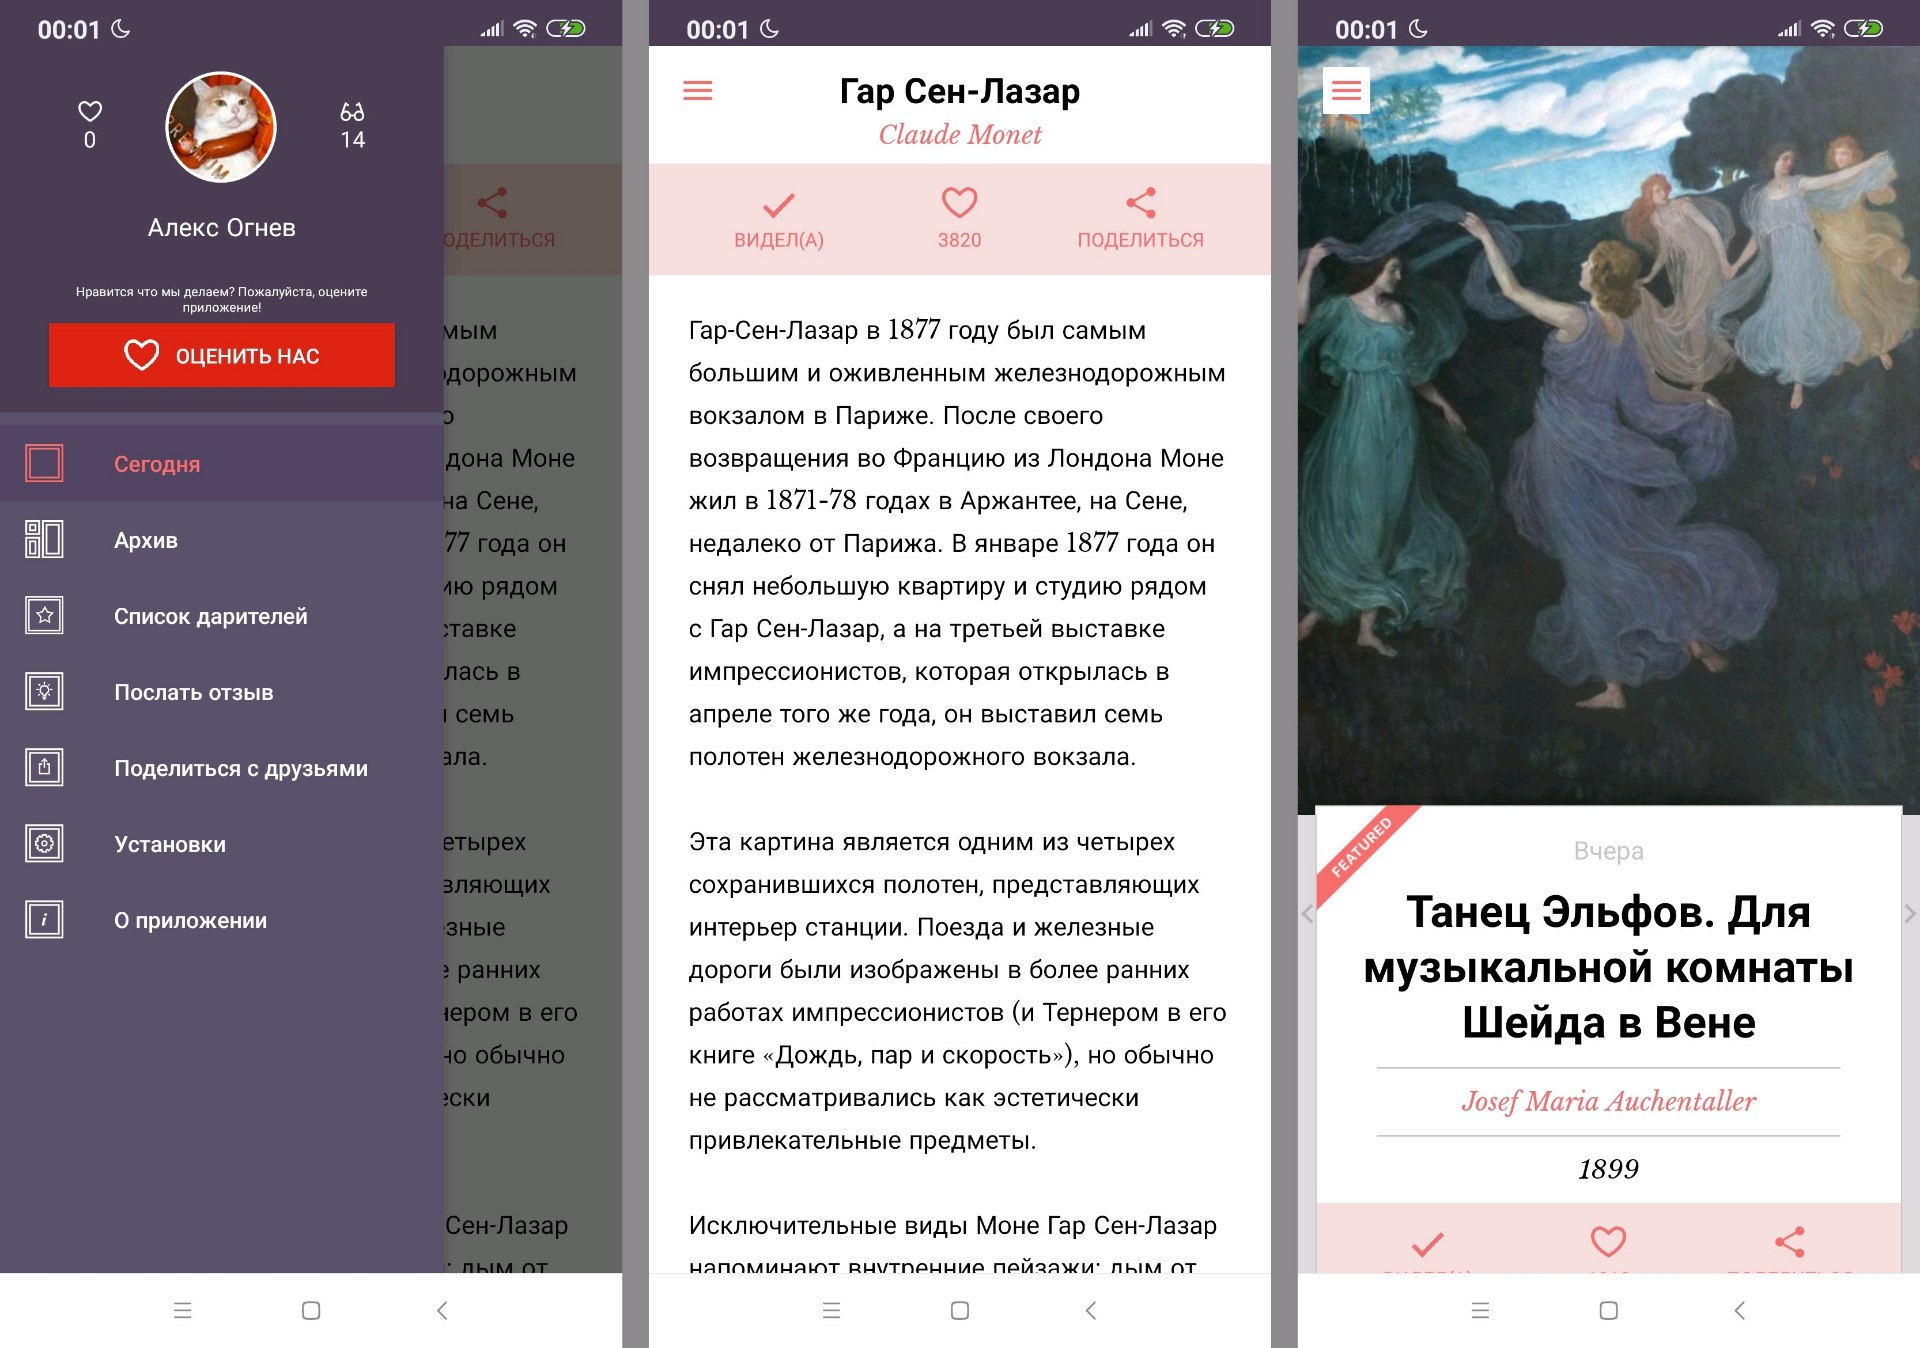Tap the dimmed share icon behind the drawer
Image resolution: width=1920 pixels, height=1348 pixels.
pos(492,203)
